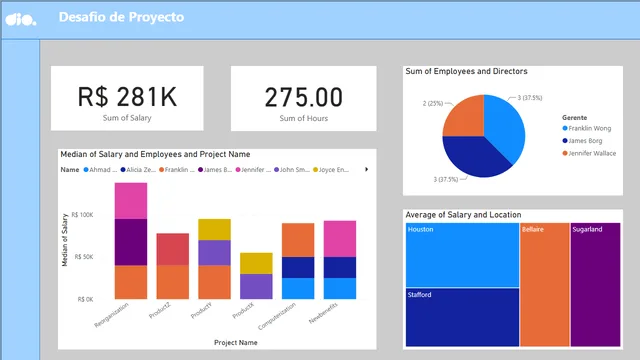This screenshot has width=640, height=360.
Task: Choose Franklin Wong in the Gerente legend
Action: [587, 128]
